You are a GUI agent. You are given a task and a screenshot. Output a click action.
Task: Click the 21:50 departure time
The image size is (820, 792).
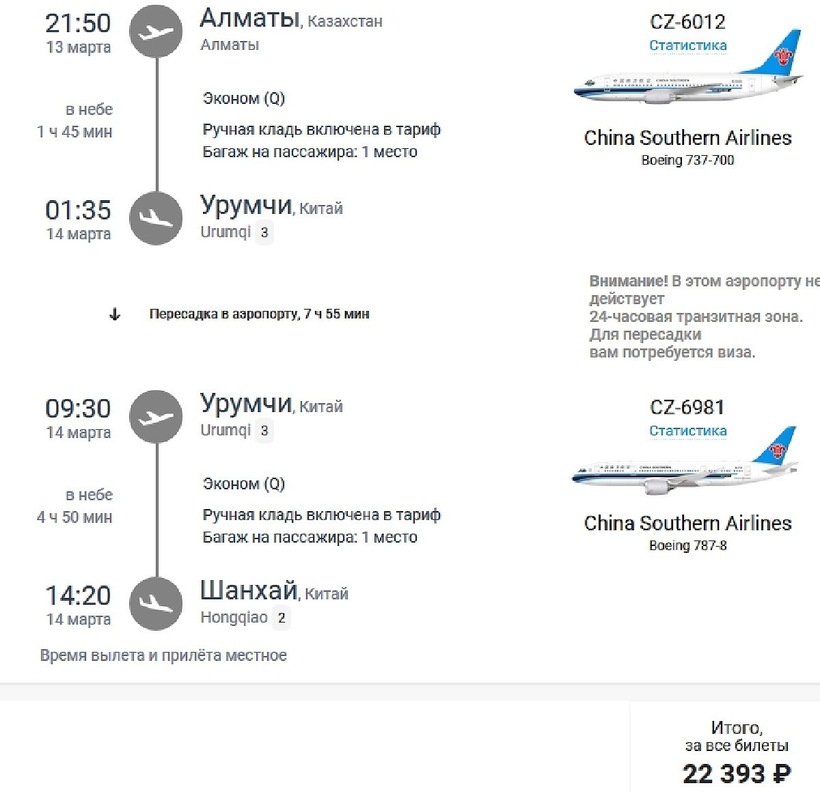pos(78,23)
